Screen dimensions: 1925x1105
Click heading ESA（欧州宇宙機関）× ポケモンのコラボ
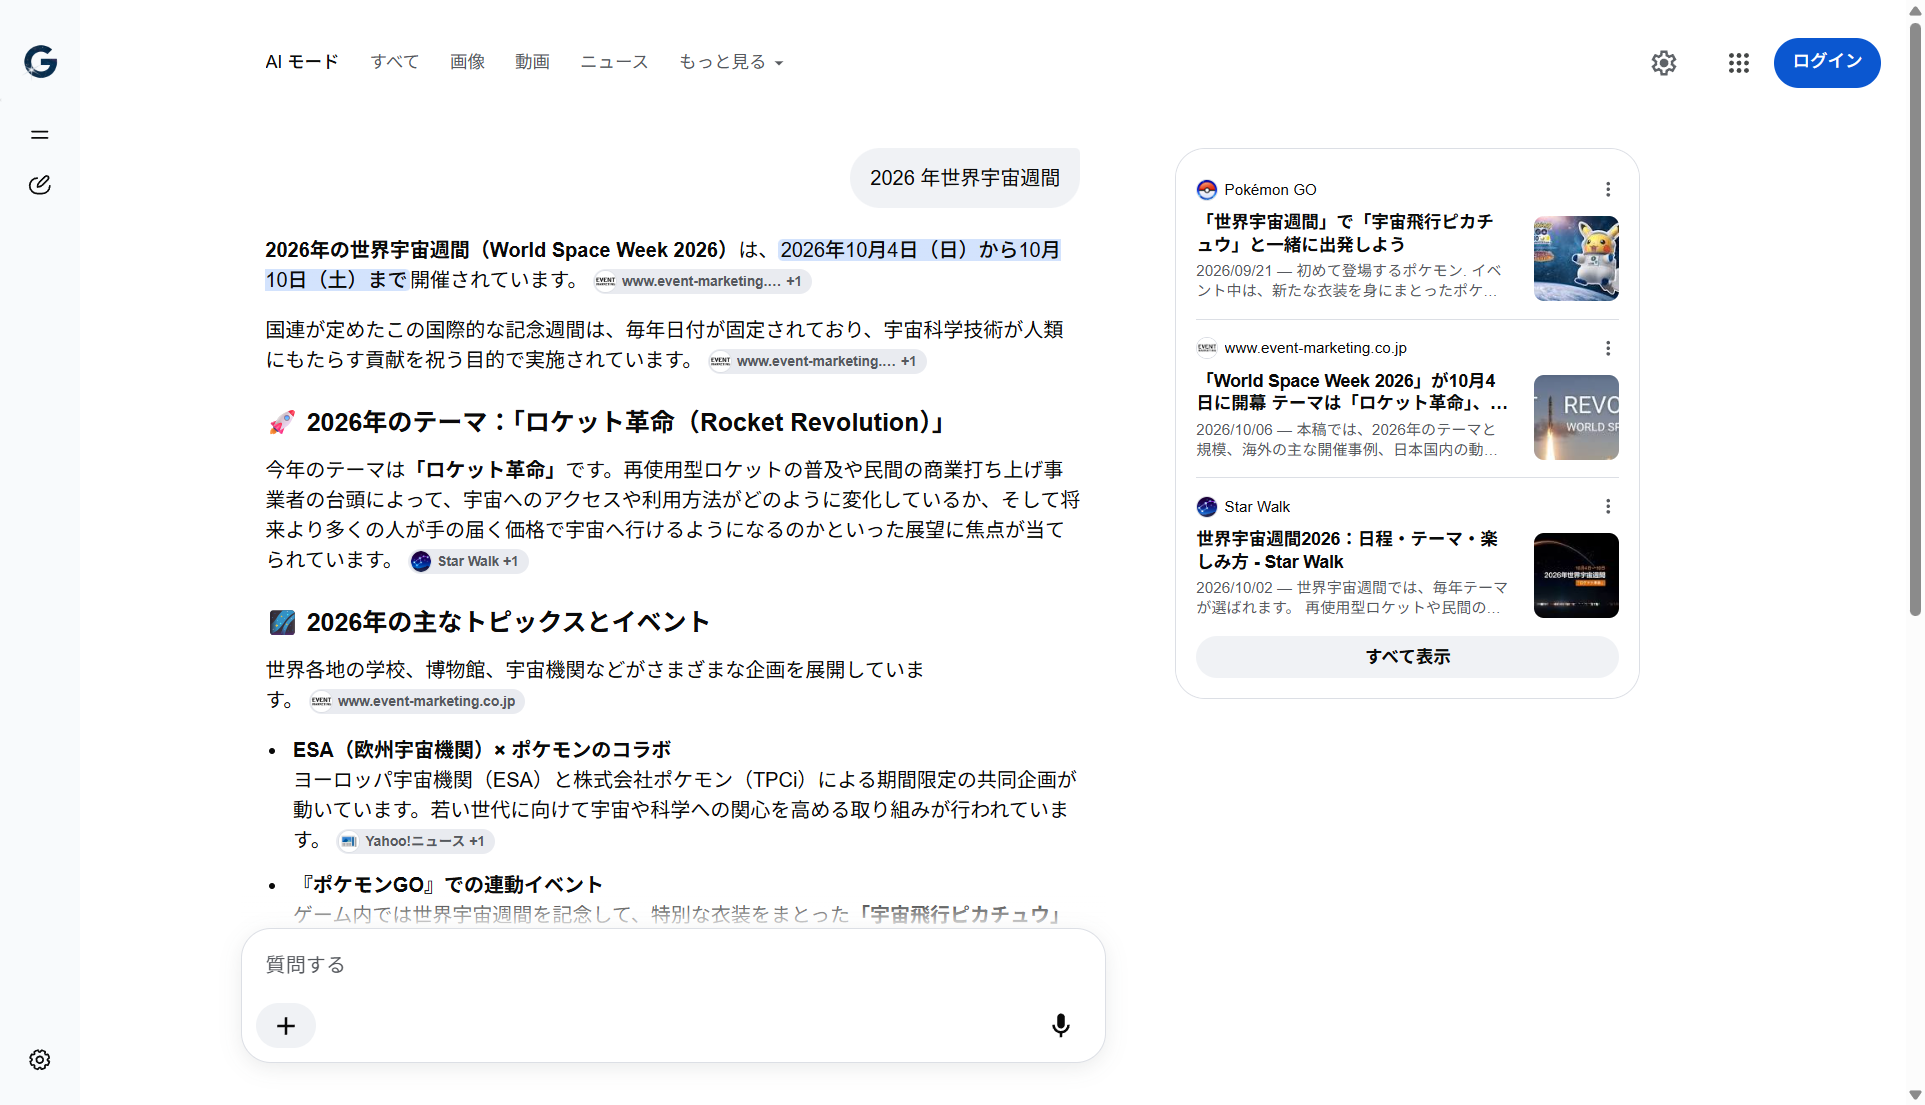[482, 750]
